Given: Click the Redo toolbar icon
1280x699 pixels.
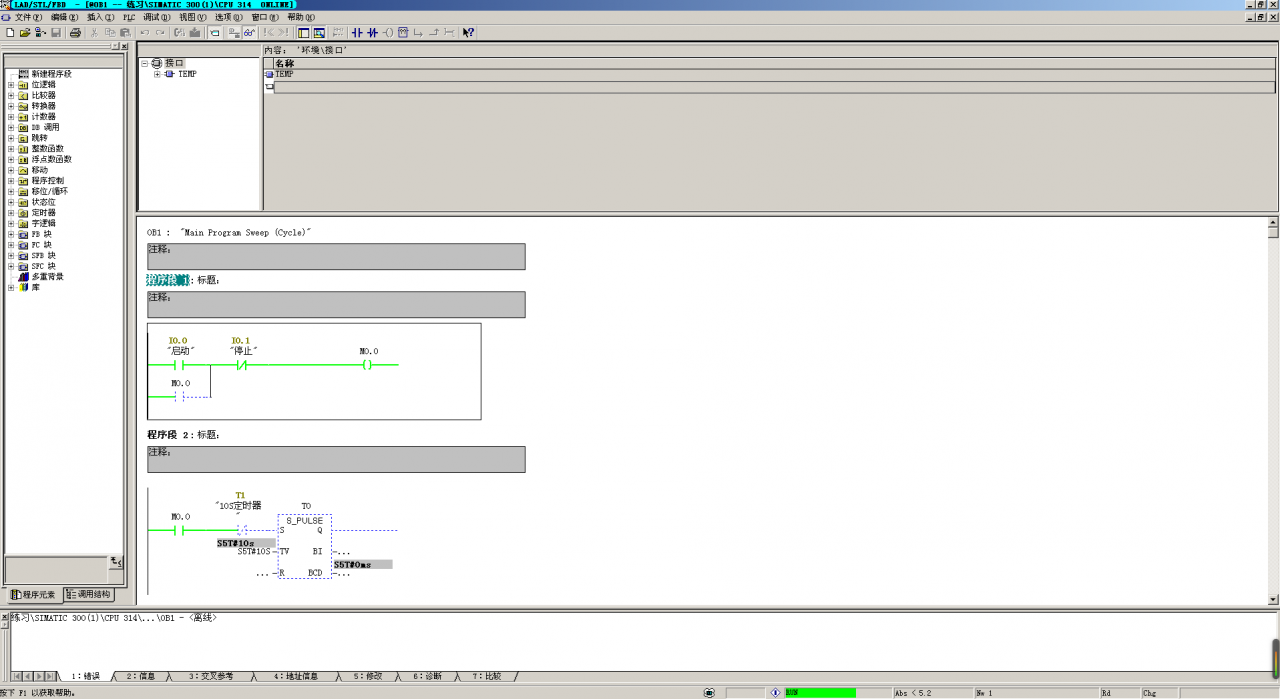Looking at the screenshot, I should point(160,33).
